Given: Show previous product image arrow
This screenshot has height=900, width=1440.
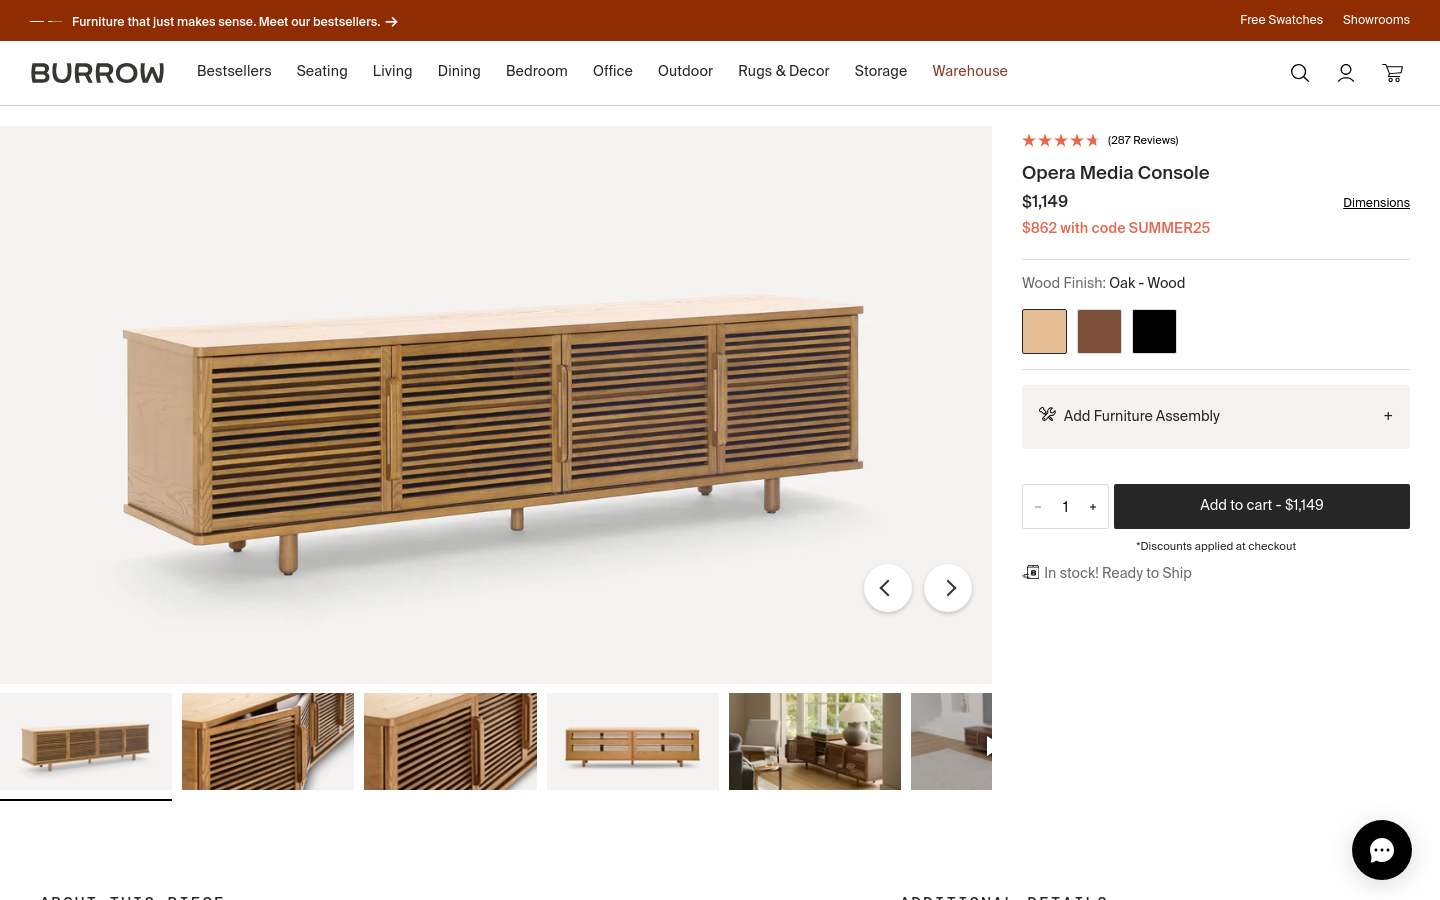Looking at the screenshot, I should click(888, 588).
